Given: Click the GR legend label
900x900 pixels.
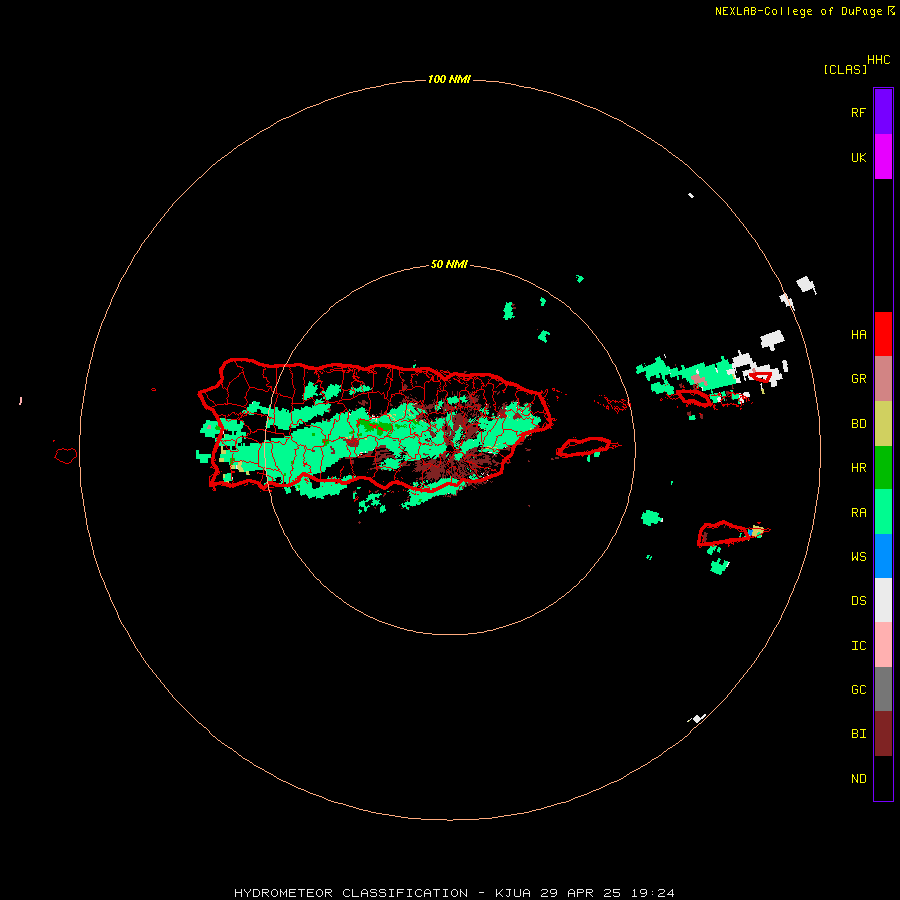Looking at the screenshot, I should tap(858, 379).
